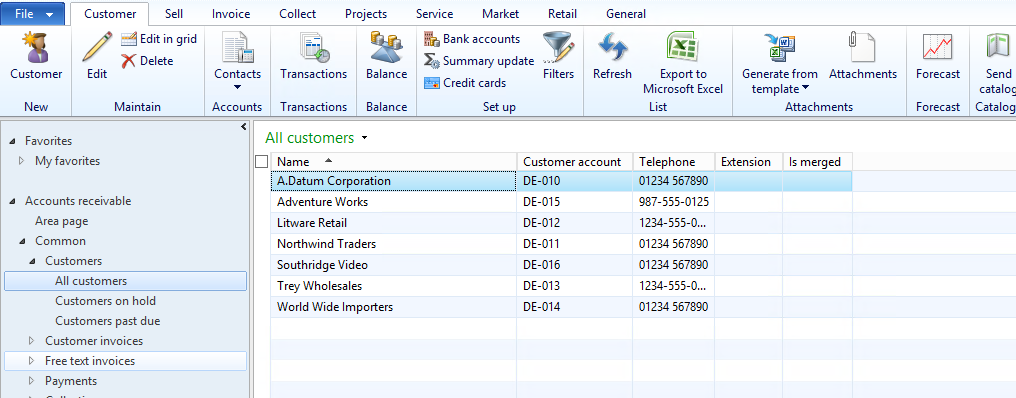Choose Edit in grid
This screenshot has height=398, width=1016.
tap(159, 39)
